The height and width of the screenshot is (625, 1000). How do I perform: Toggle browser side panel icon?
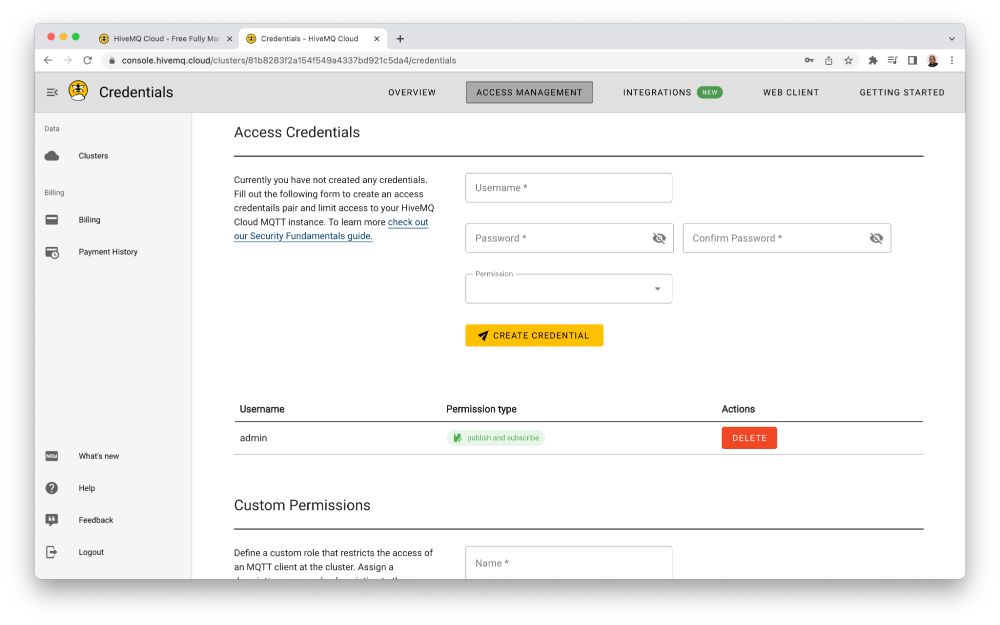[913, 61]
